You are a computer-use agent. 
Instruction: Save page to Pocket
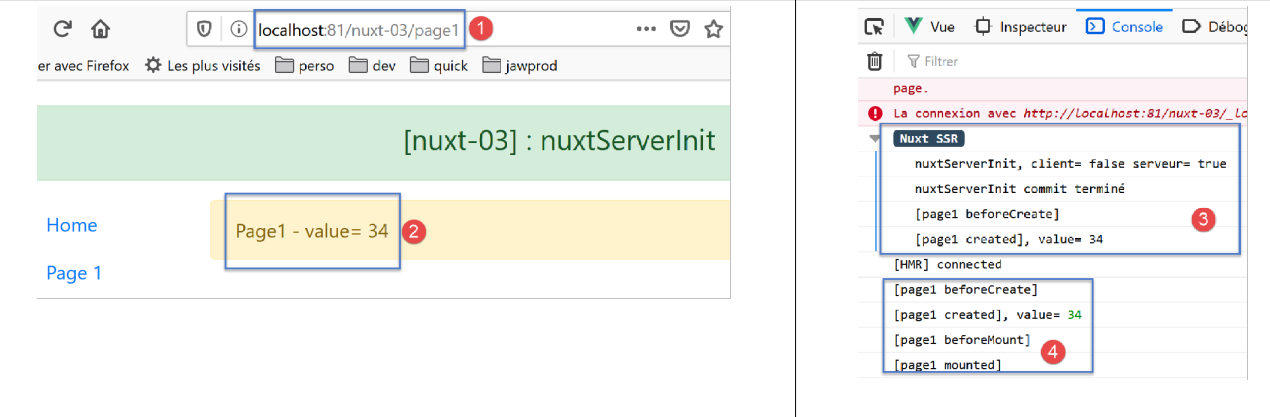[x=679, y=29]
